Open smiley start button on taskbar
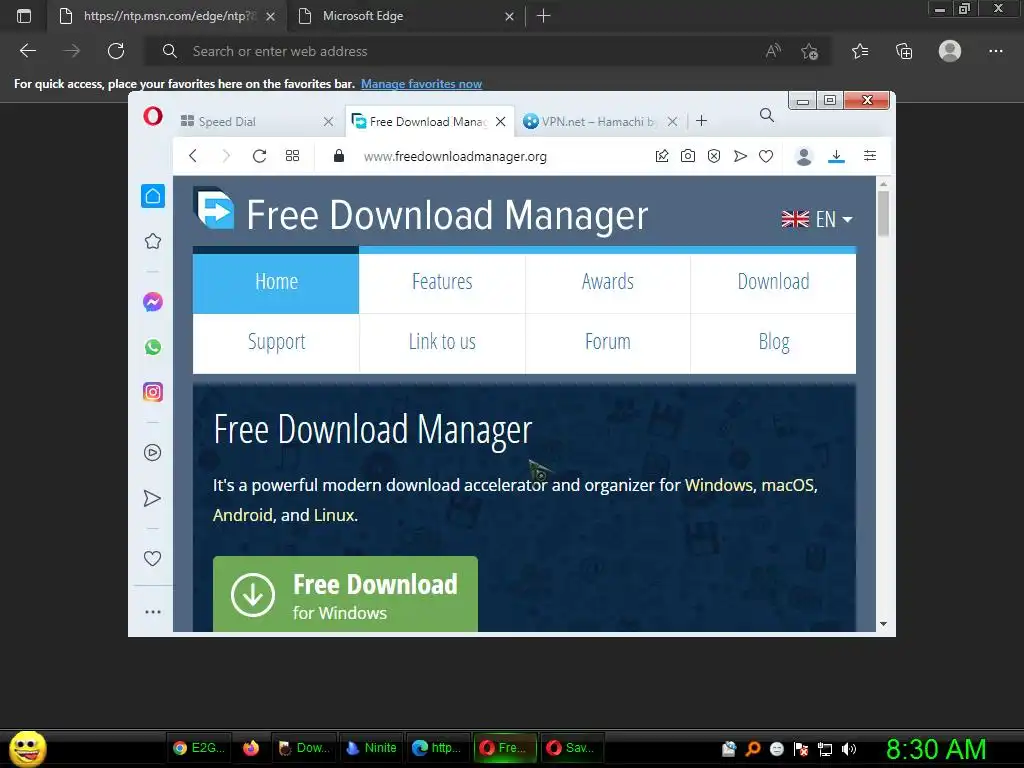1024x768 pixels. click(x=27, y=748)
